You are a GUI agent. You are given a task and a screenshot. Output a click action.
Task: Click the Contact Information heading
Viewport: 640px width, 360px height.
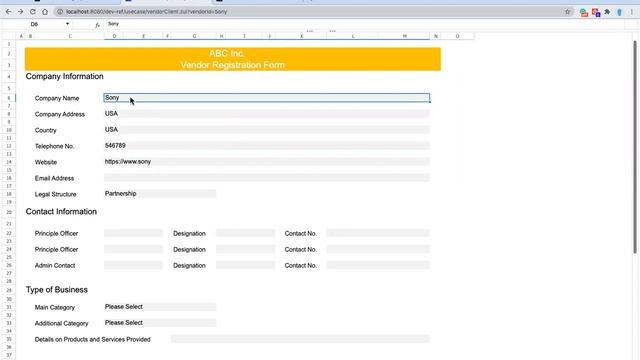61,211
